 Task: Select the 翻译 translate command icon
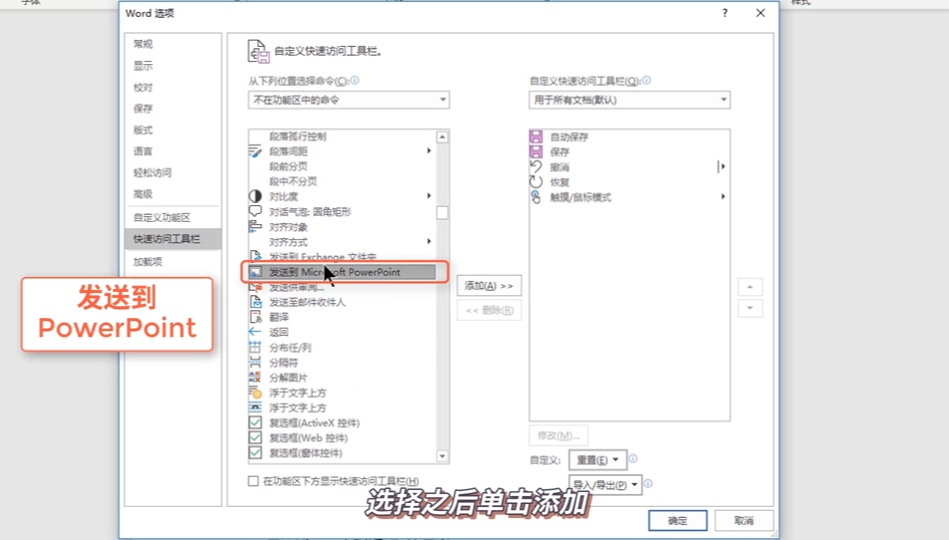(x=255, y=317)
